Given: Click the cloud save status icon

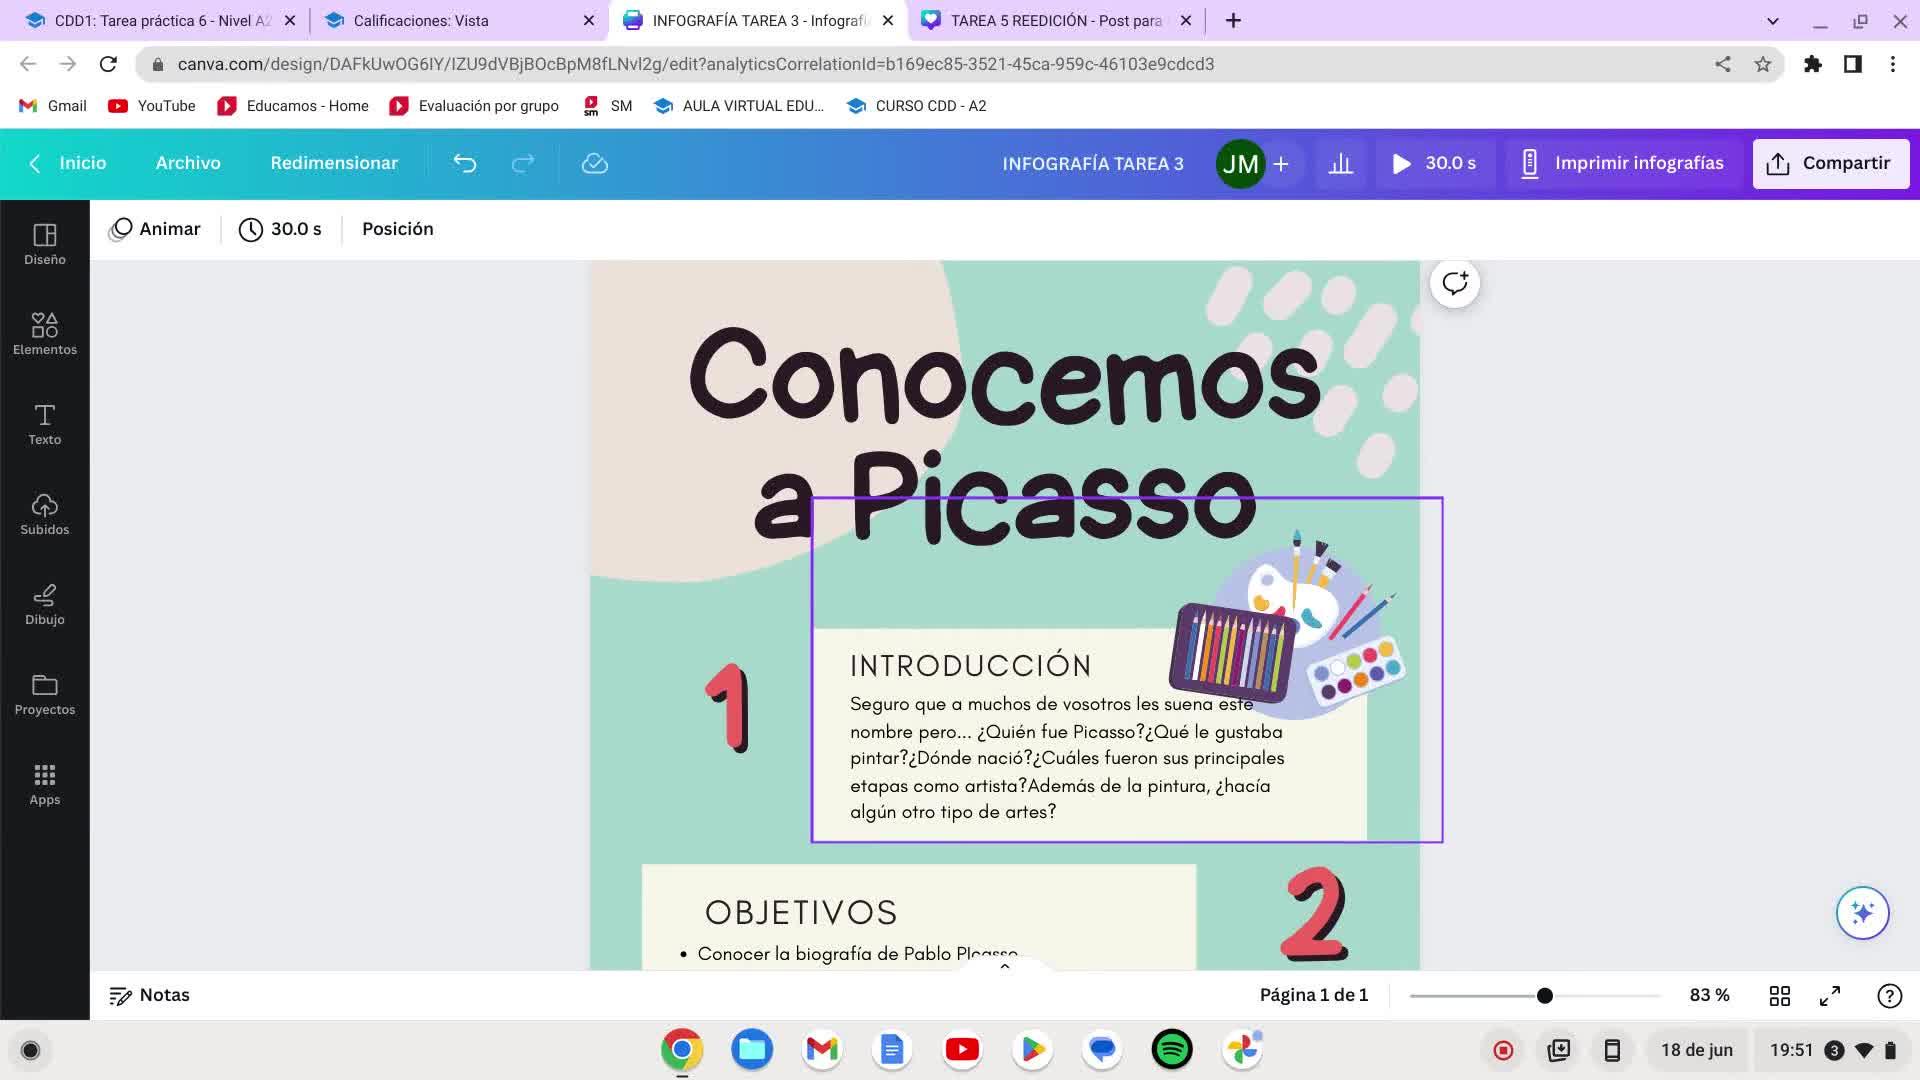Looking at the screenshot, I should pyautogui.click(x=595, y=163).
